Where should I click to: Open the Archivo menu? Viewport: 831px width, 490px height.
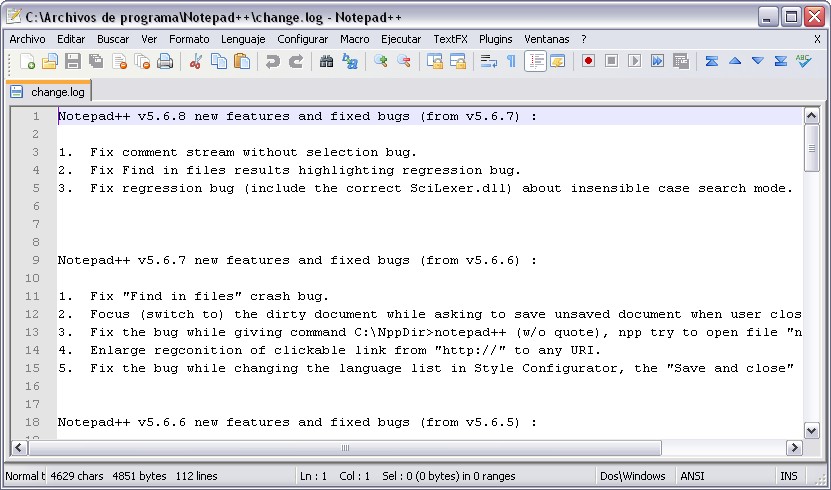tap(27, 39)
